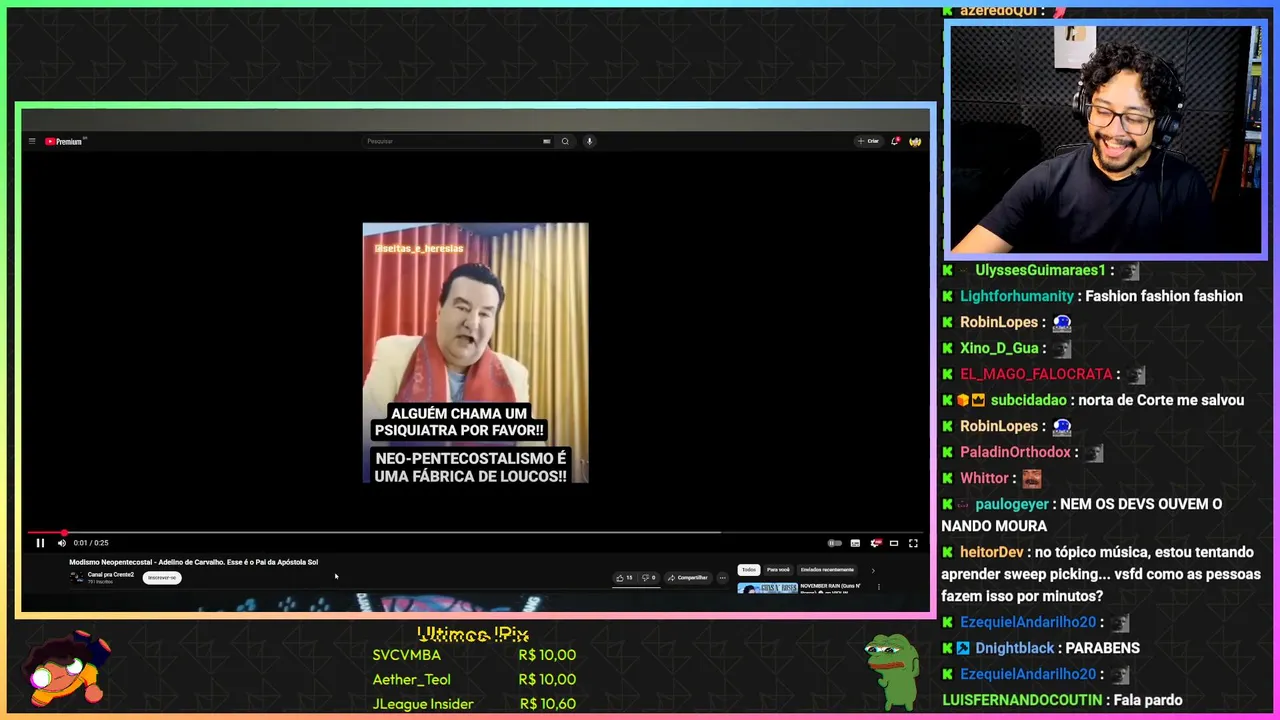Click the video title Modismo Neopentecostal
The width and height of the screenshot is (1280, 720).
[193, 562]
